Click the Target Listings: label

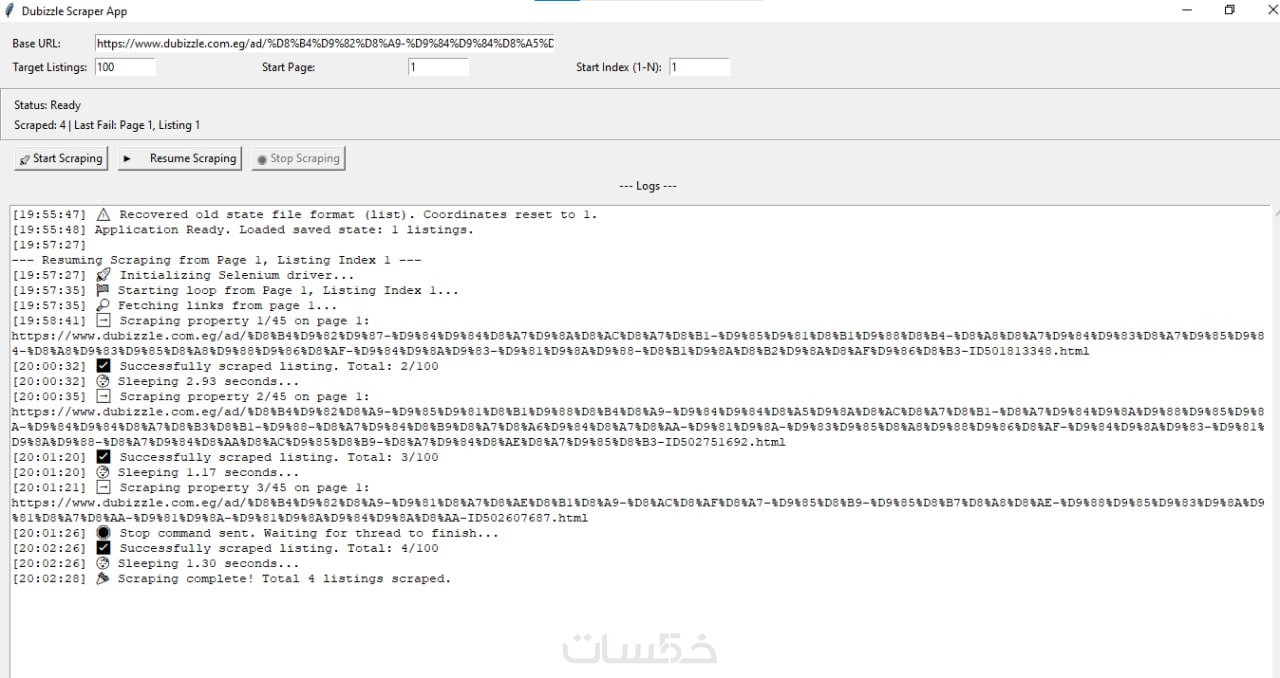click(50, 67)
